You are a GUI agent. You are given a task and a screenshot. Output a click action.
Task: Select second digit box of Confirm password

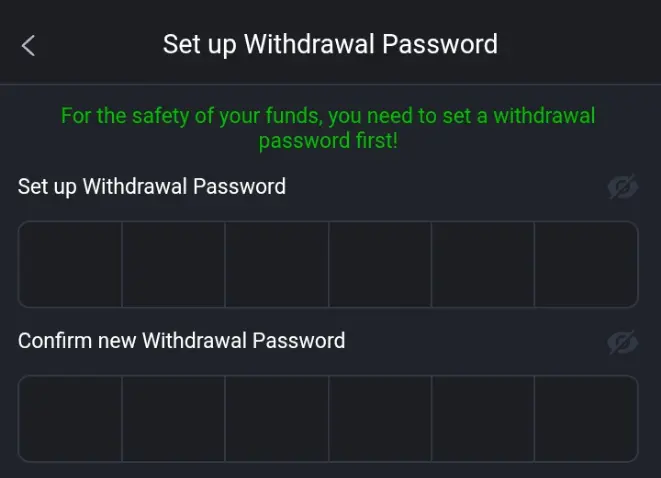pyautogui.click(x=174, y=419)
